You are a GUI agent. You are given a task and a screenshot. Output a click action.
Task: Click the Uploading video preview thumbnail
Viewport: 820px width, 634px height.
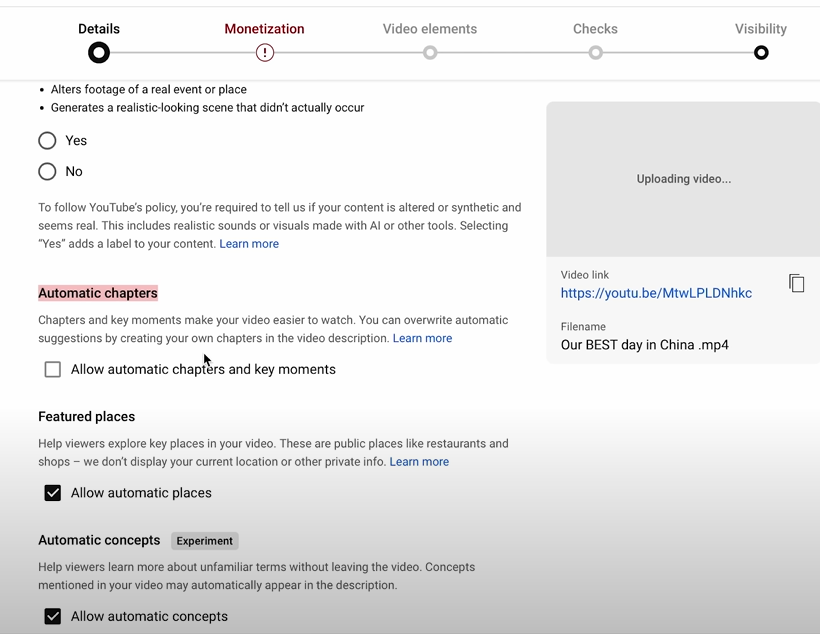tap(683, 179)
